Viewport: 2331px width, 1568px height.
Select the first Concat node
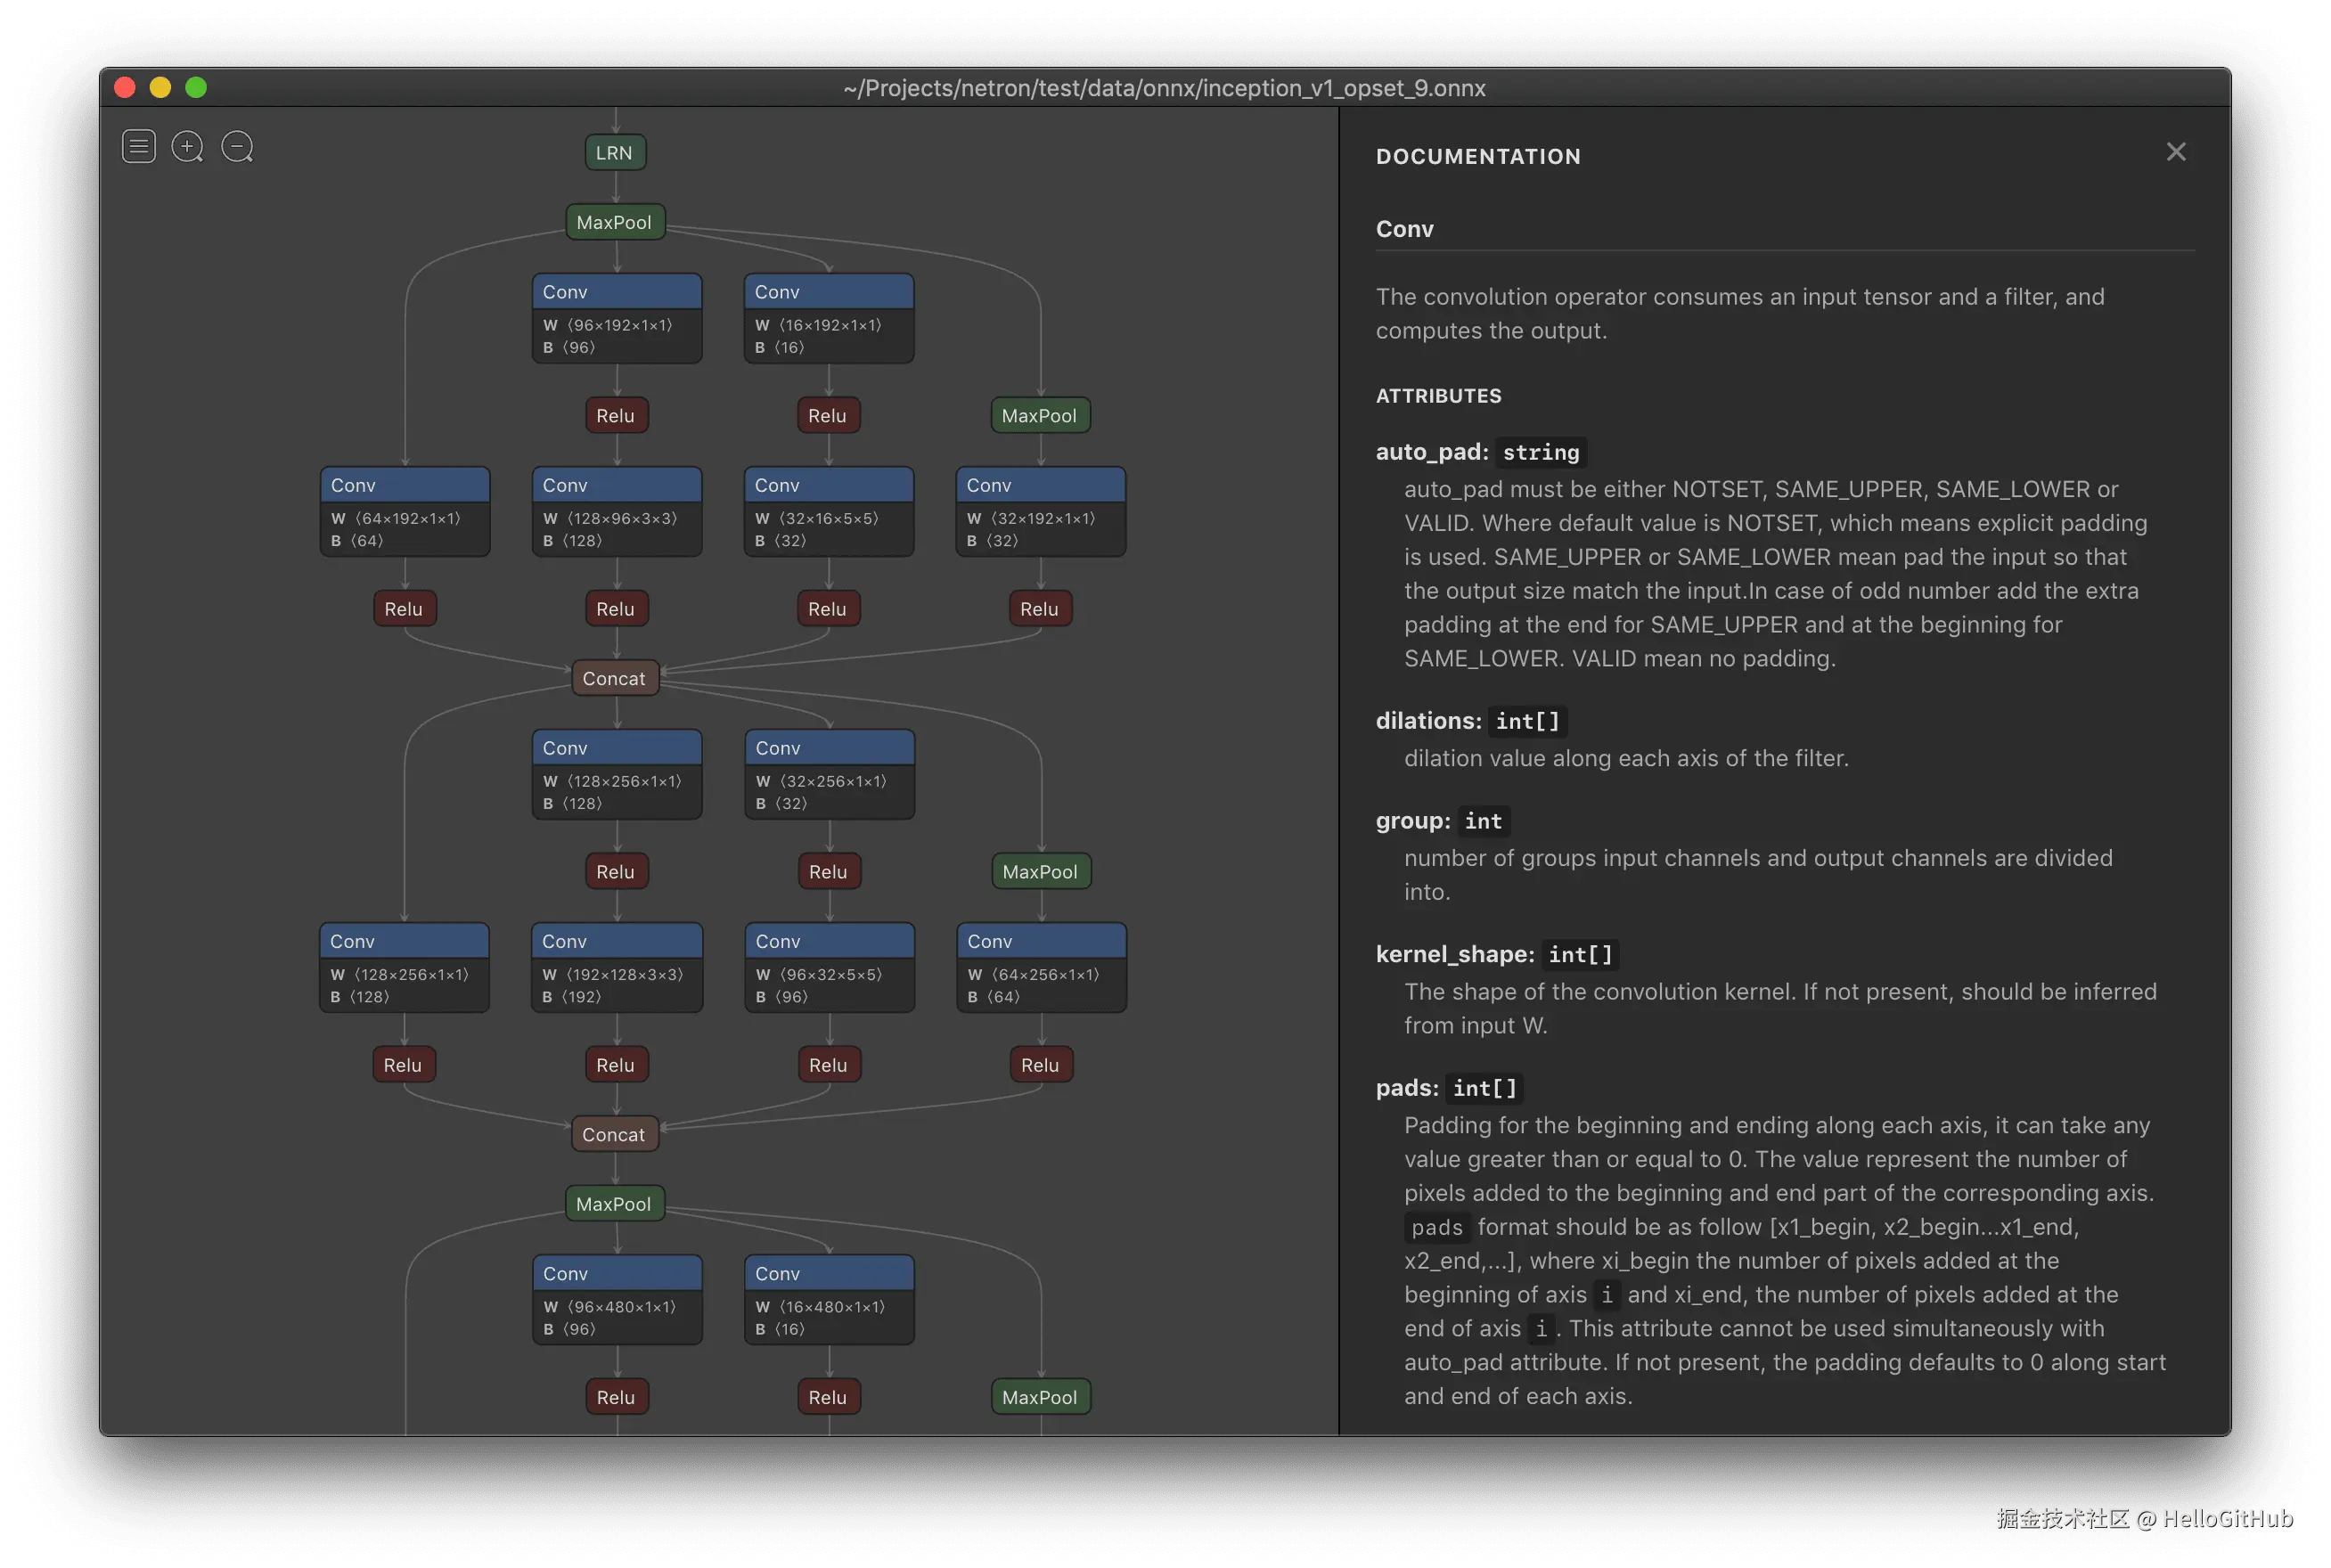(x=614, y=678)
